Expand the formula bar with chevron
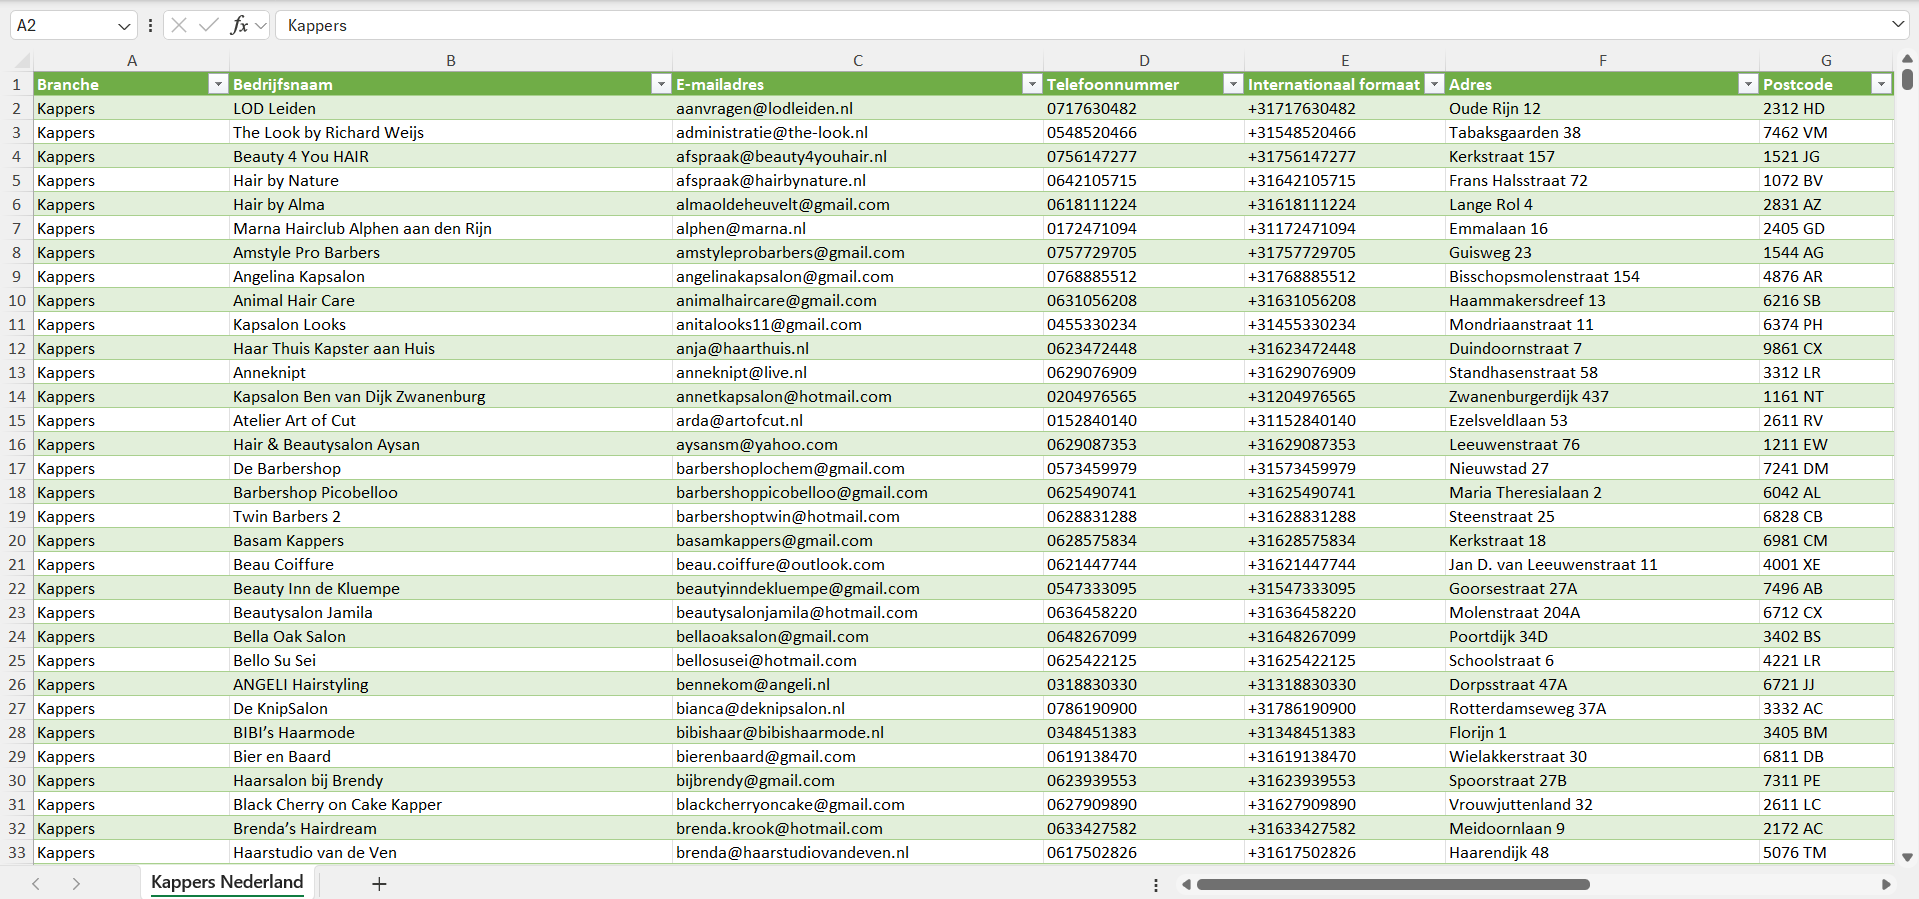The height and width of the screenshot is (899, 1919). (1897, 25)
